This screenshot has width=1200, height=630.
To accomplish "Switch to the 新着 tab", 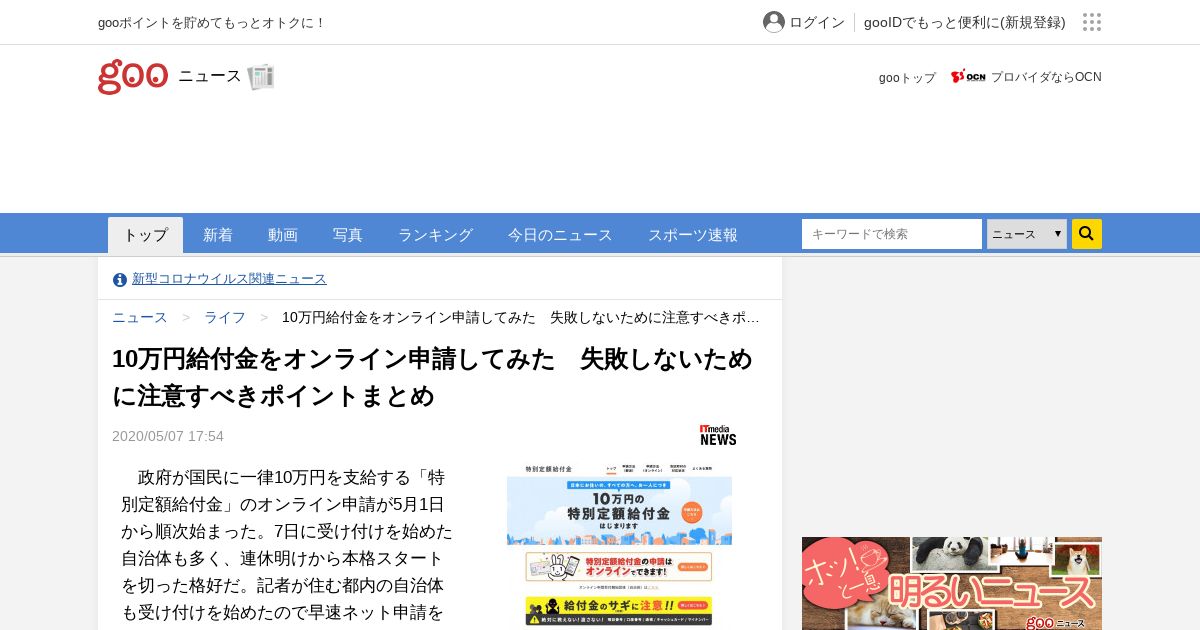I will click(218, 235).
